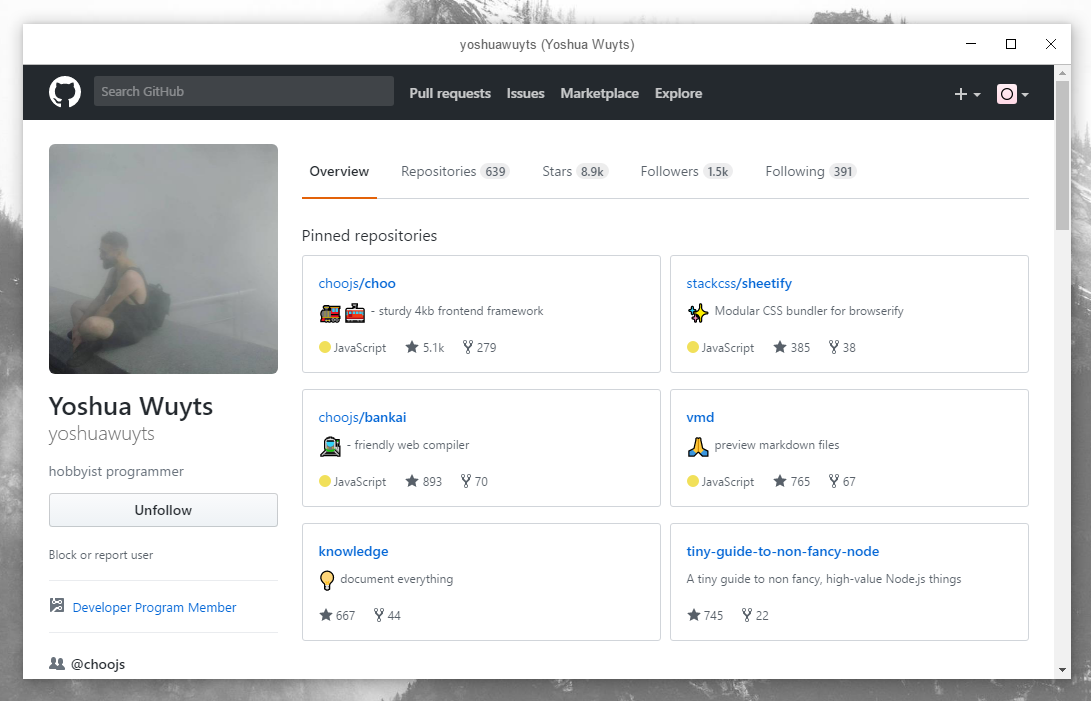
Task: Open the knowledge repository
Action: (x=353, y=551)
